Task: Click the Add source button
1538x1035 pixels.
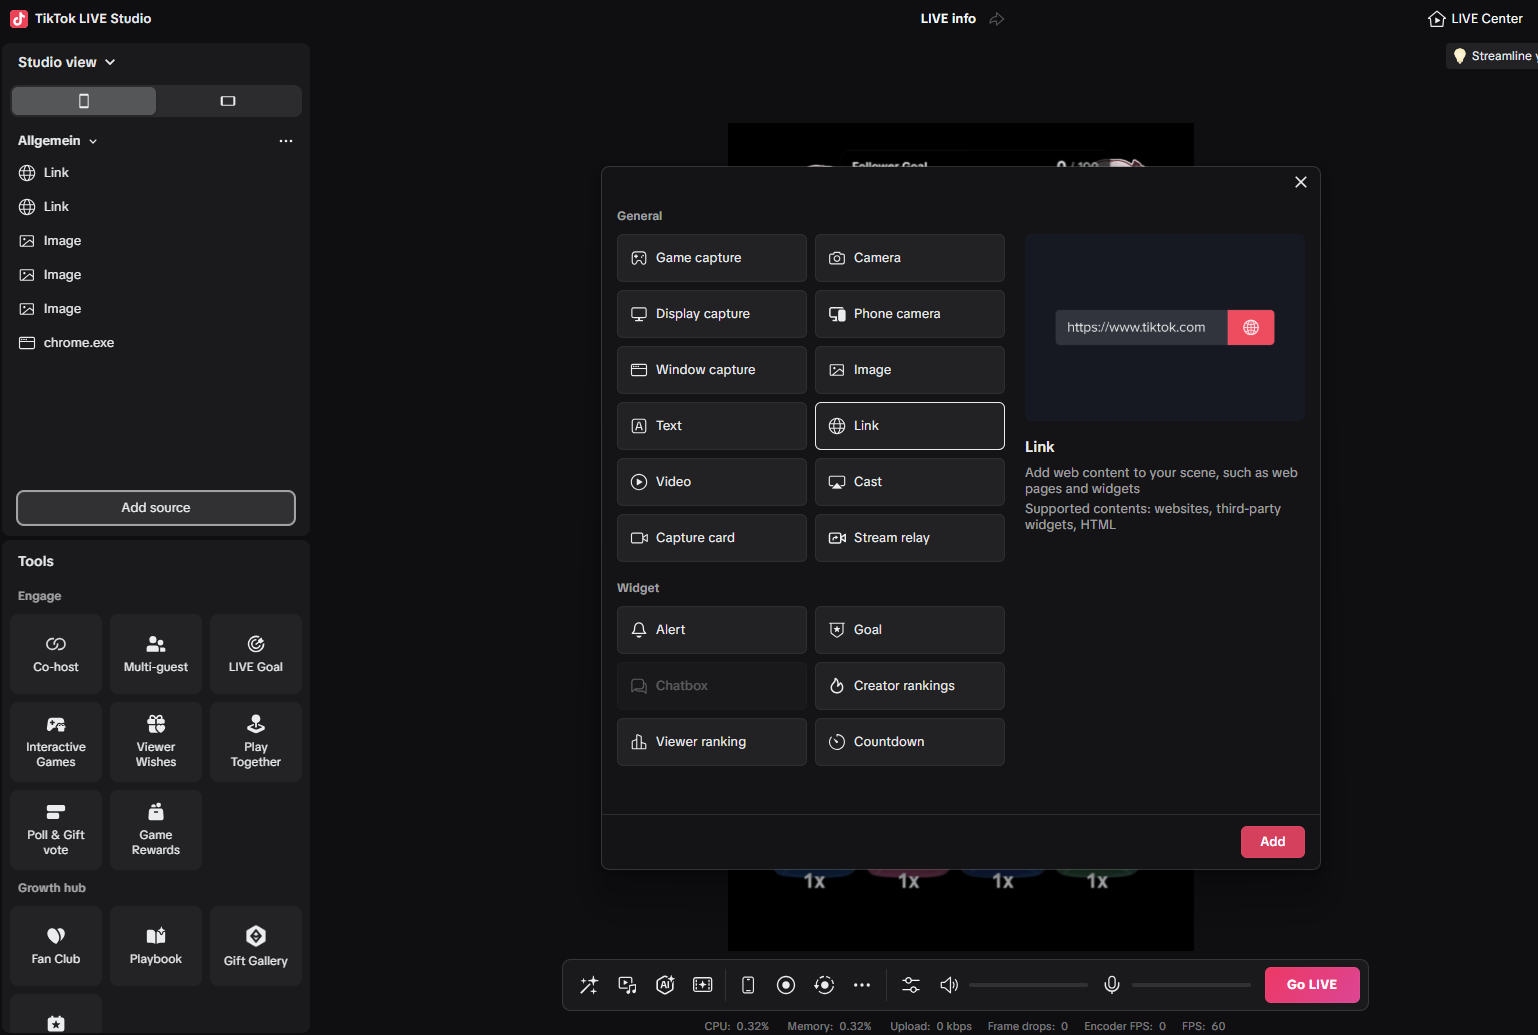Action: (156, 508)
